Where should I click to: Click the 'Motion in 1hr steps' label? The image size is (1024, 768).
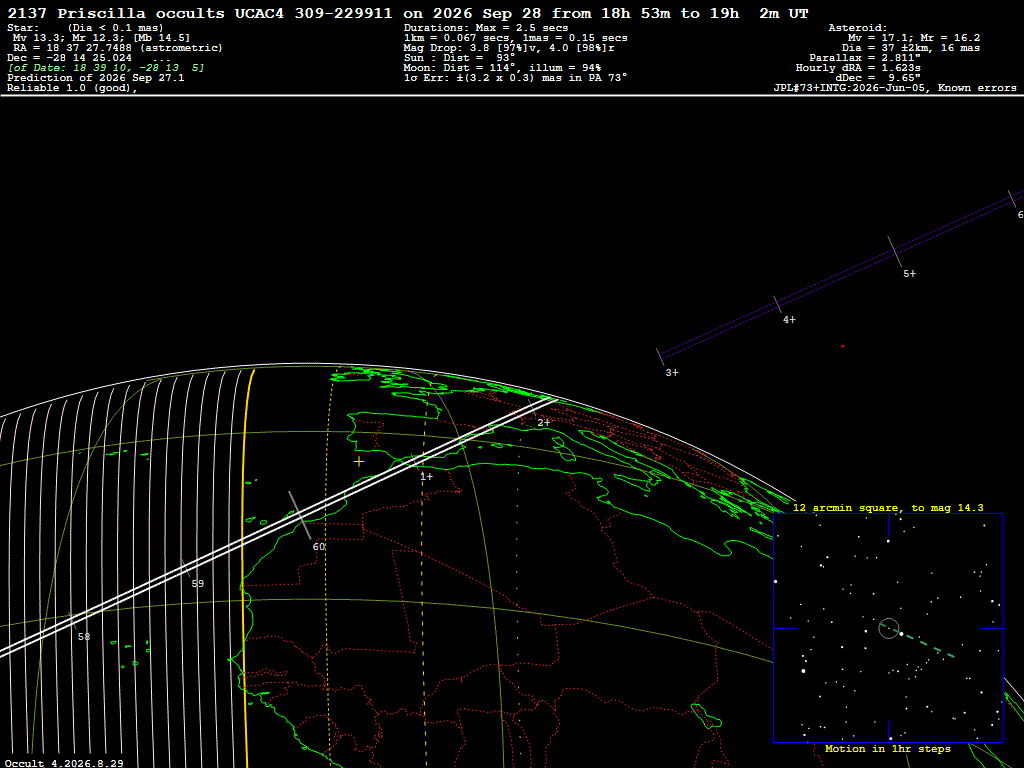888,749
